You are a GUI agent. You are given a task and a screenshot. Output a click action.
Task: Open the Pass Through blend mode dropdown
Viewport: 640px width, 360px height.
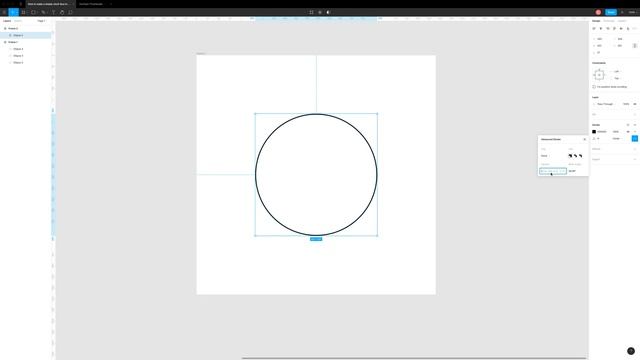click(606, 104)
